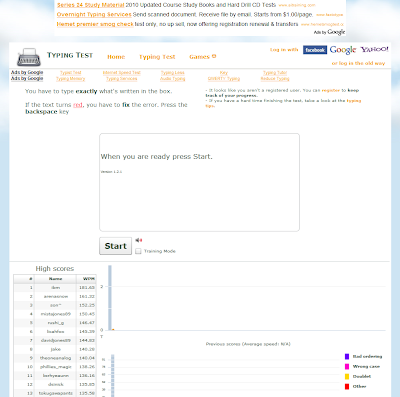Log in with the Facebook button
The image size is (400, 397).
315,50
